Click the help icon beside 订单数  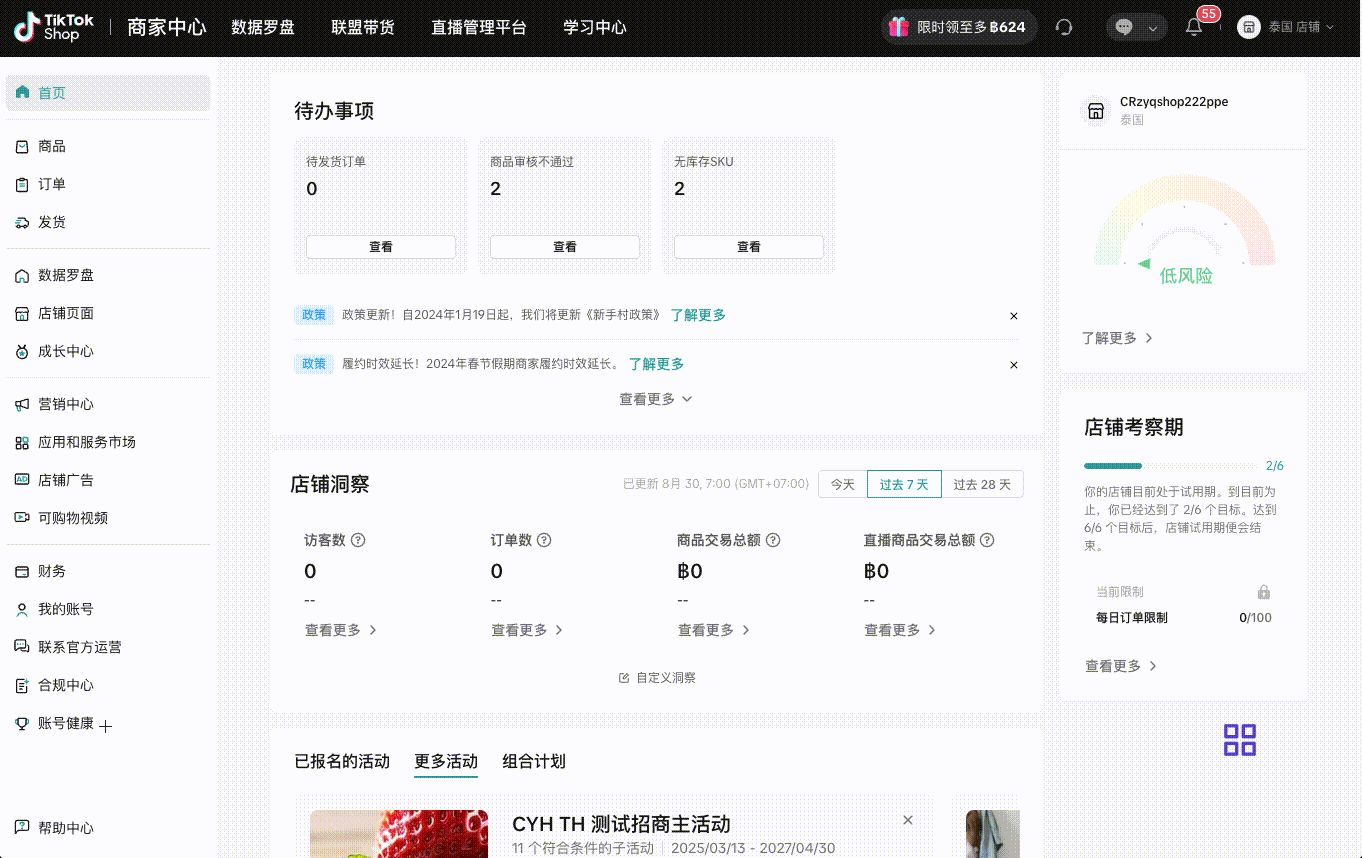click(544, 540)
